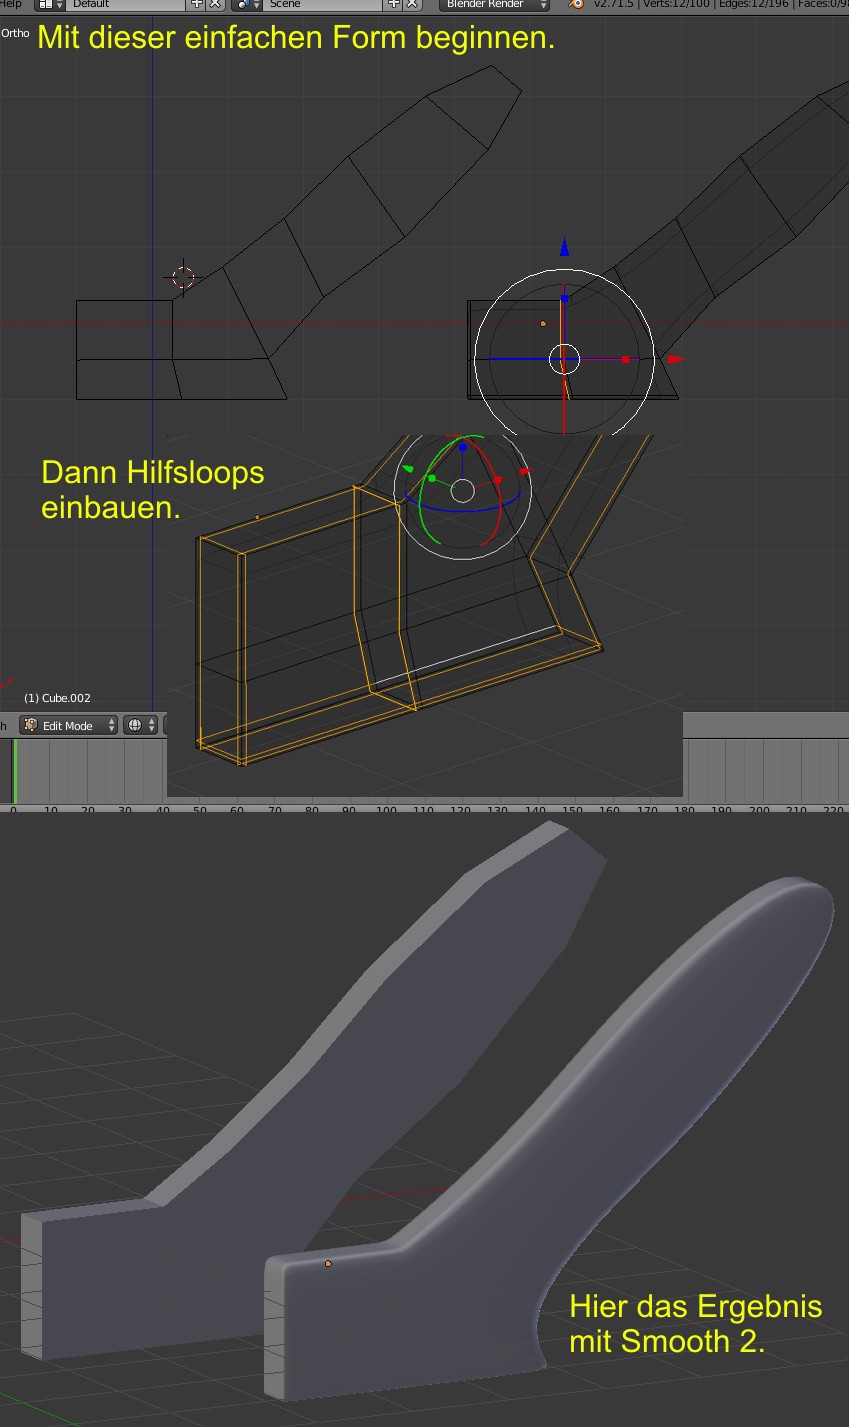
Task: Delete the Default screen layout with X
Action: pos(215,5)
